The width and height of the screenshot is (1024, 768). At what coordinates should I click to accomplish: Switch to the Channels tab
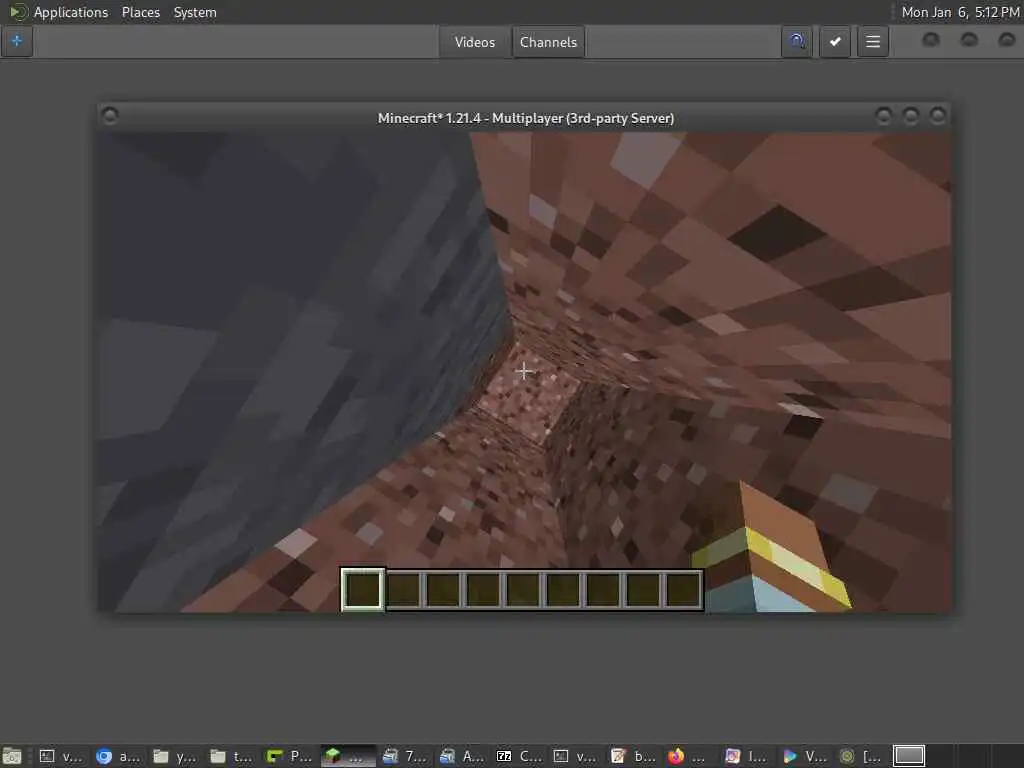(x=548, y=42)
